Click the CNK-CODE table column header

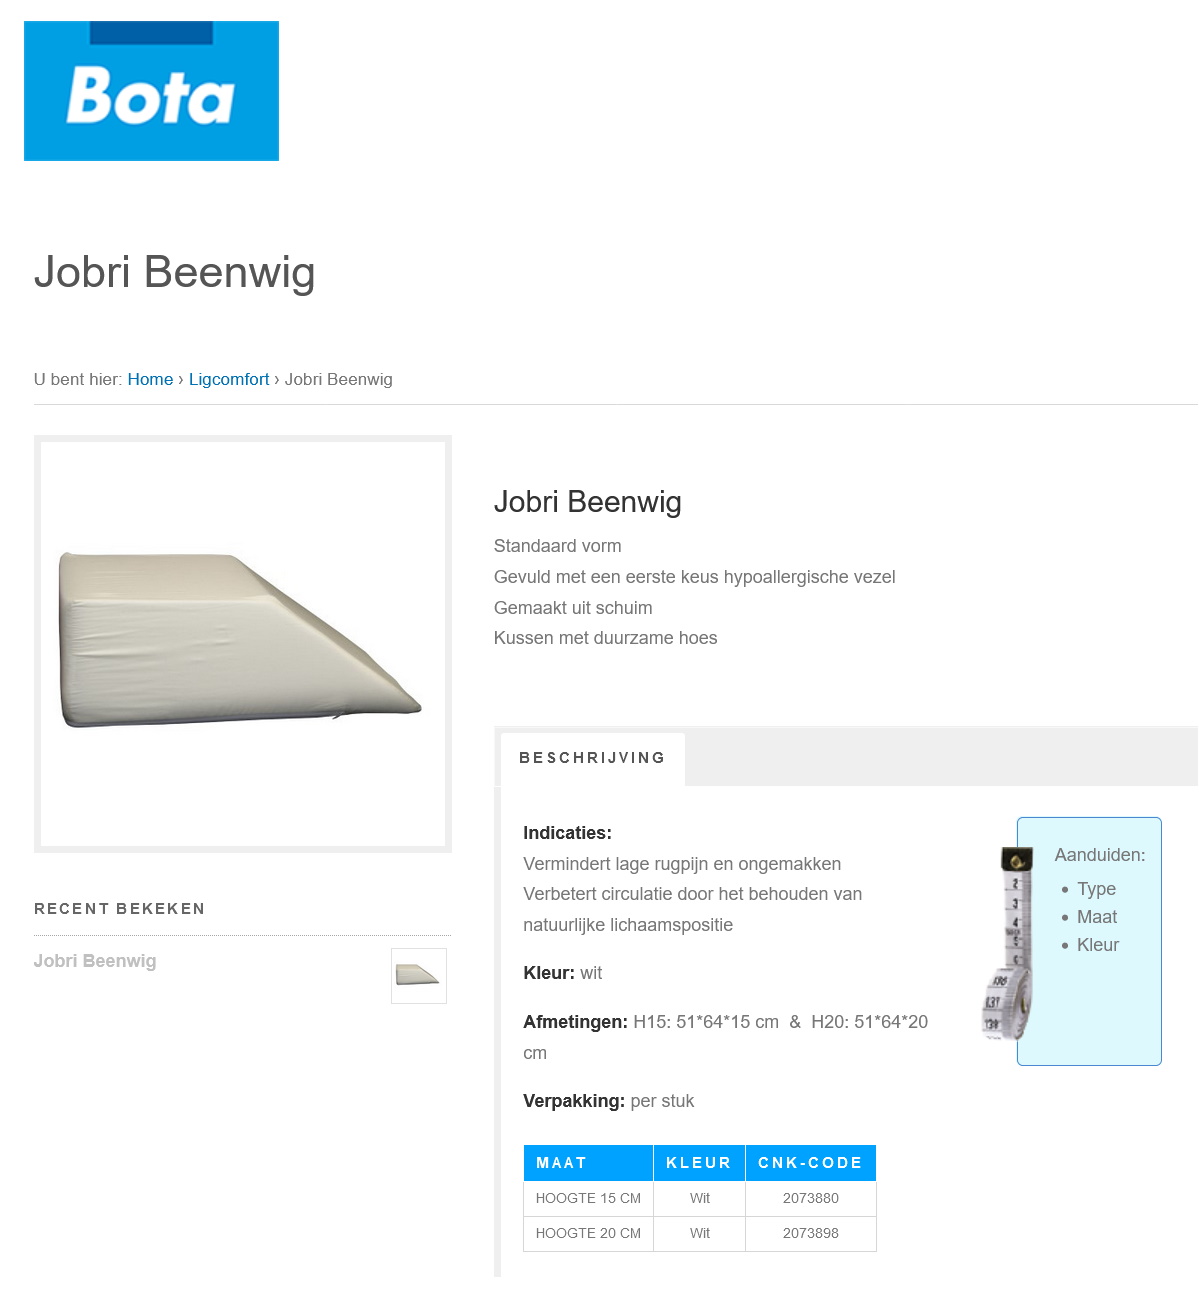[810, 1163]
